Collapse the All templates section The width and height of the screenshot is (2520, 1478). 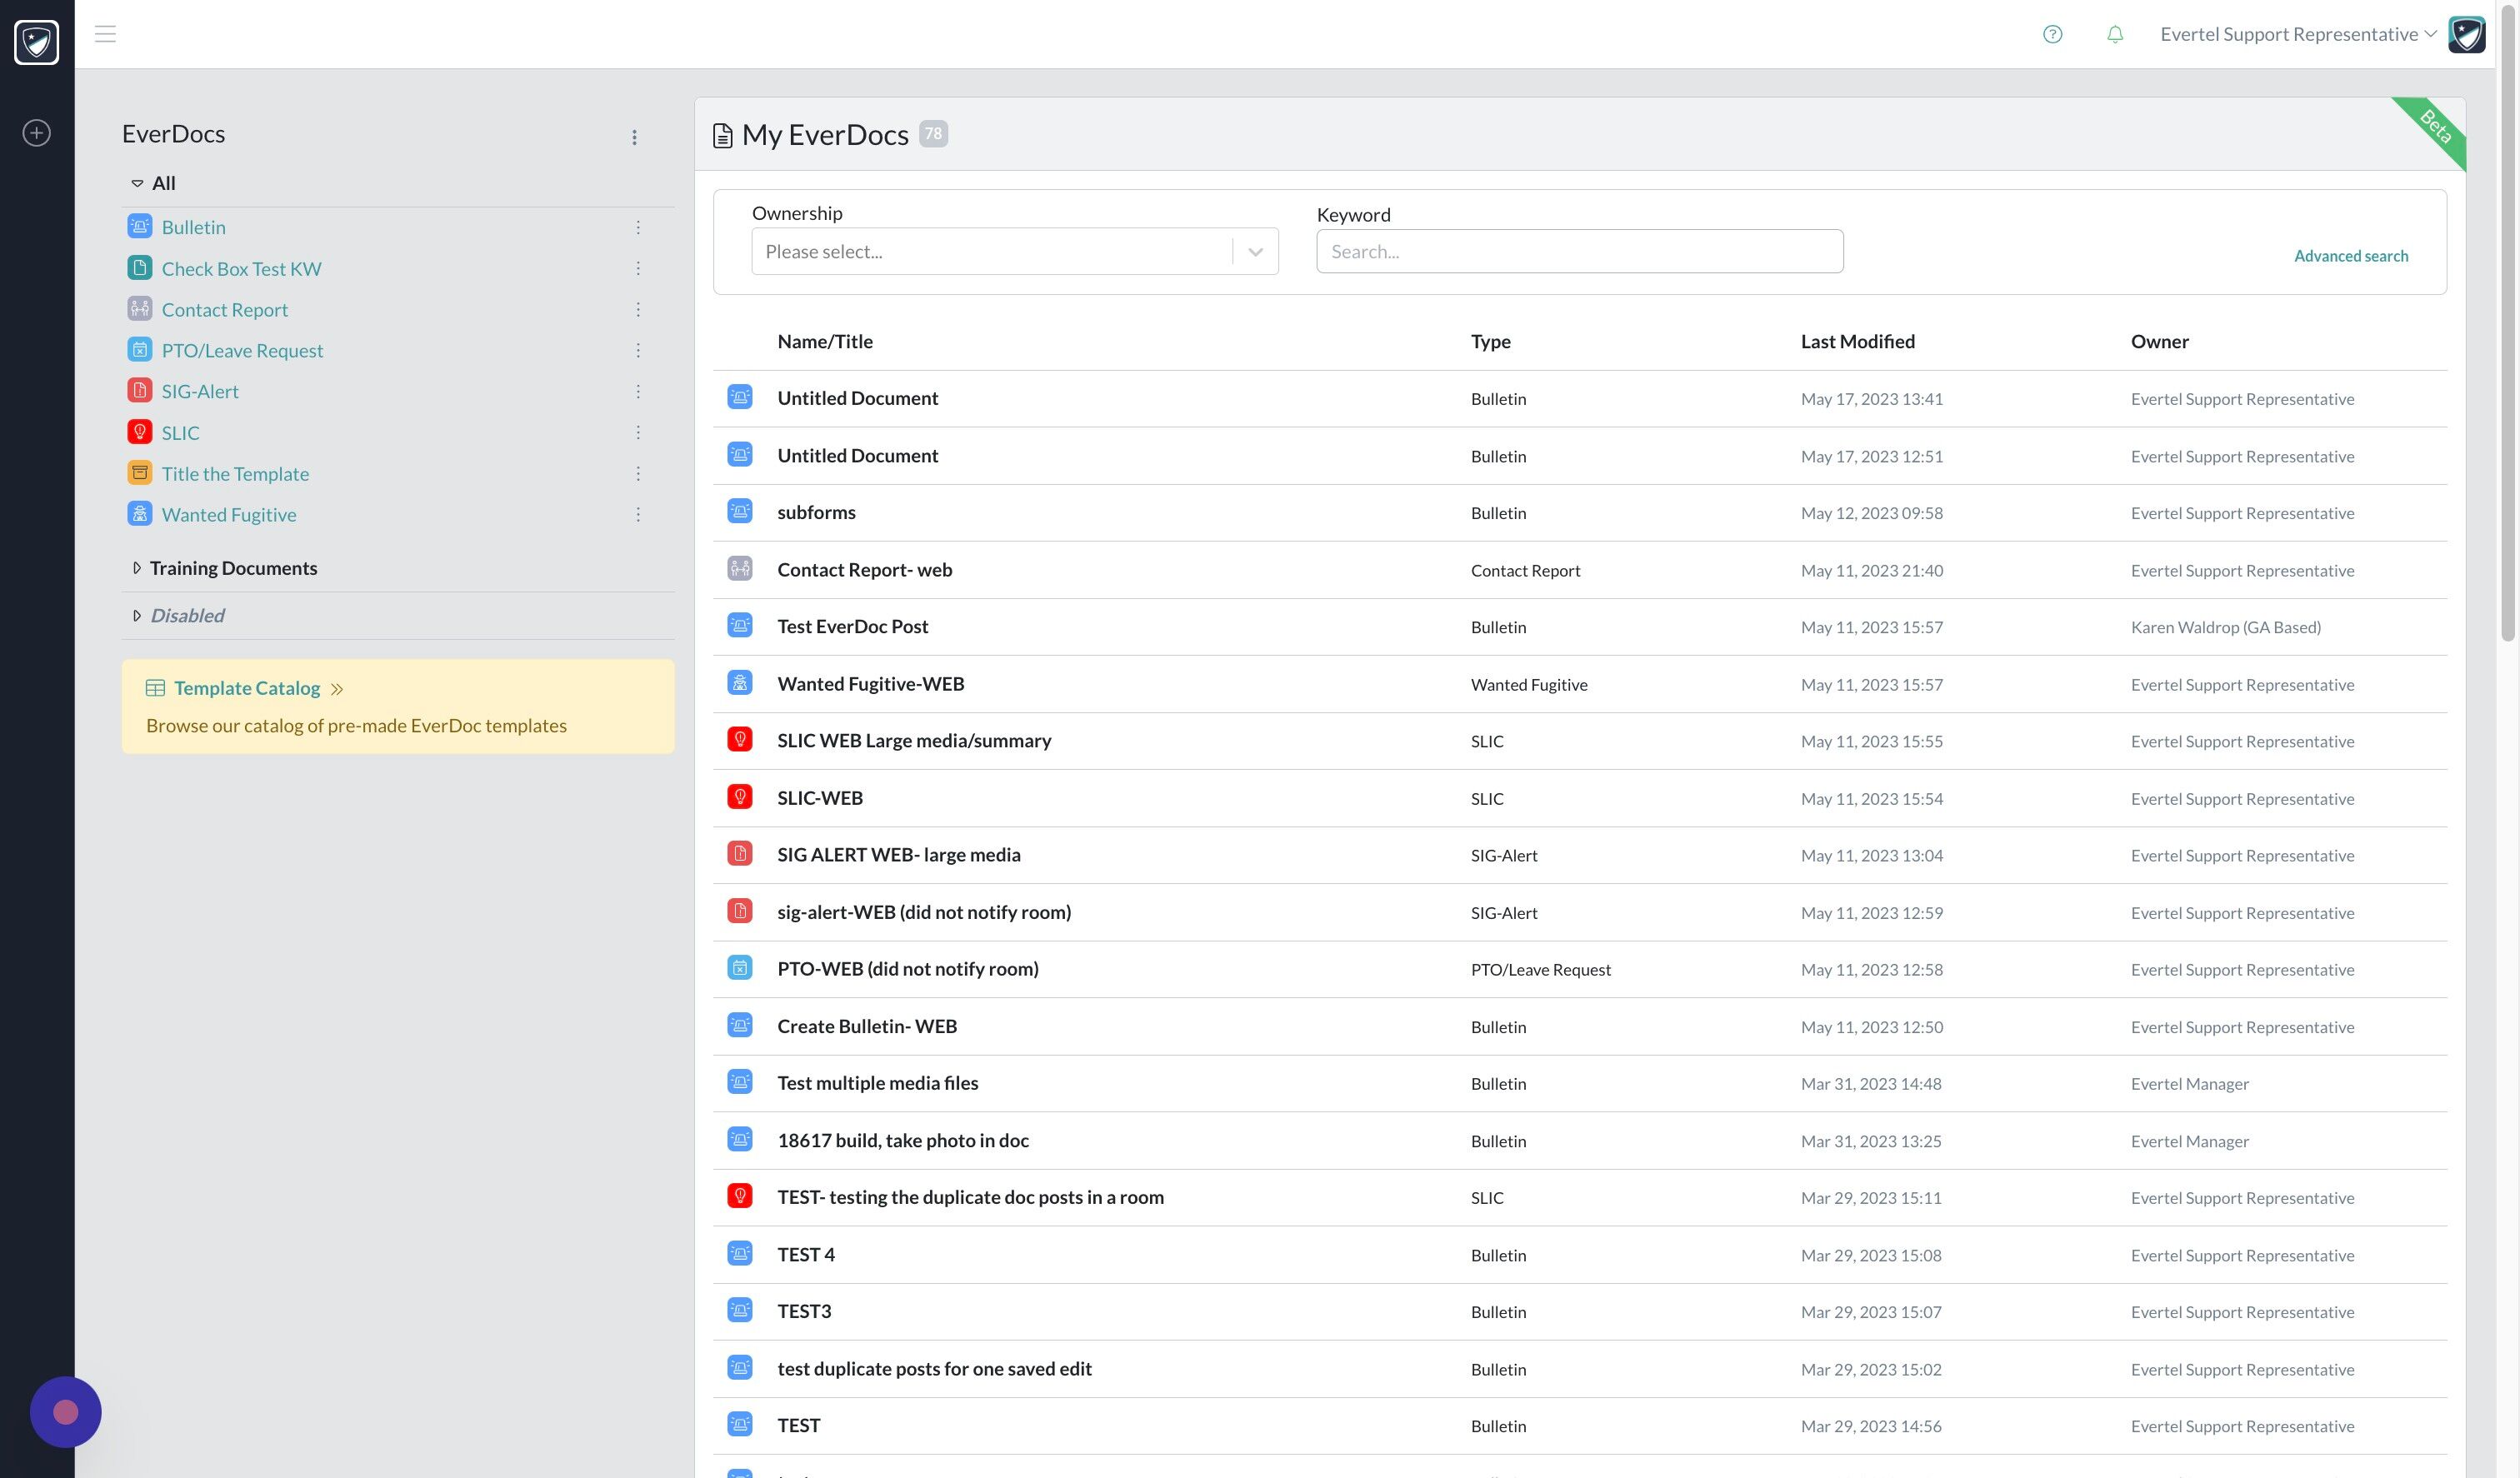137,184
